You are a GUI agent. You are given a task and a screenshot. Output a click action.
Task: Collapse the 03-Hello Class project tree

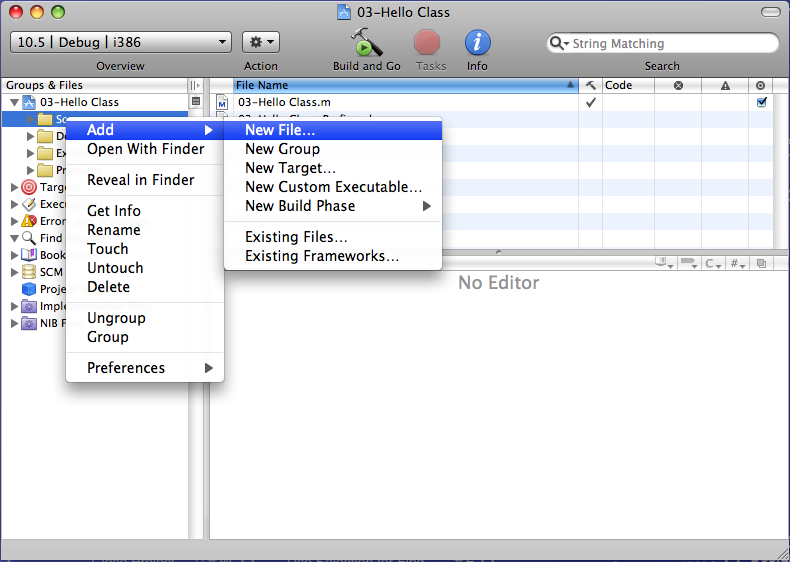click(15, 102)
